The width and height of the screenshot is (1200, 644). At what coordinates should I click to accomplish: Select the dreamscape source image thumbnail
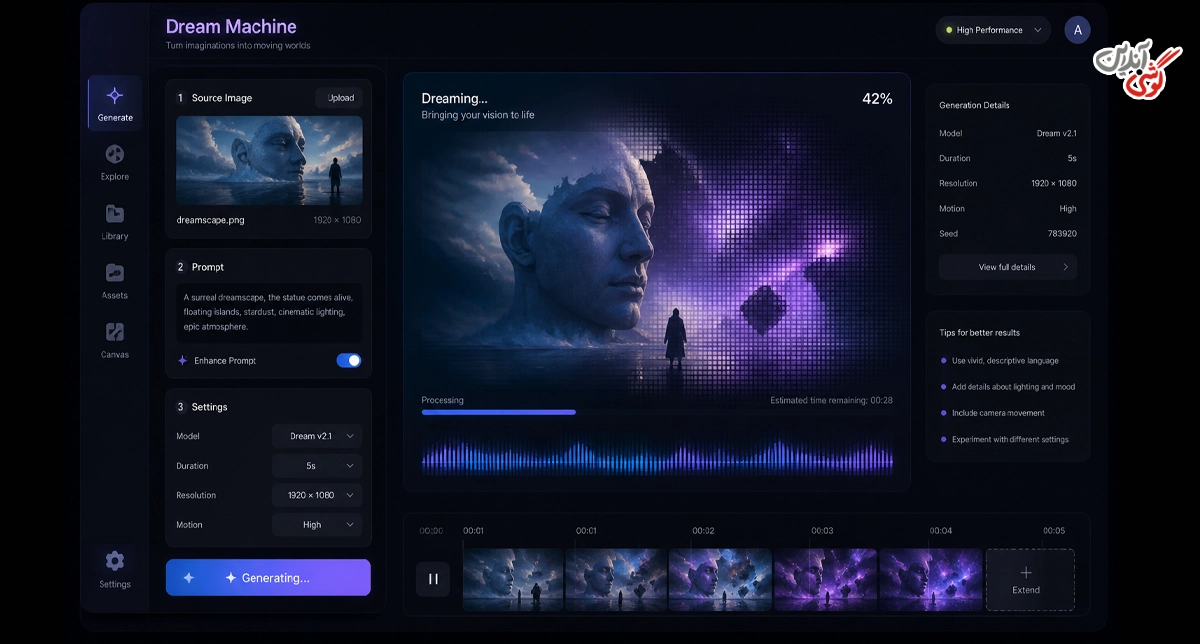tap(269, 160)
